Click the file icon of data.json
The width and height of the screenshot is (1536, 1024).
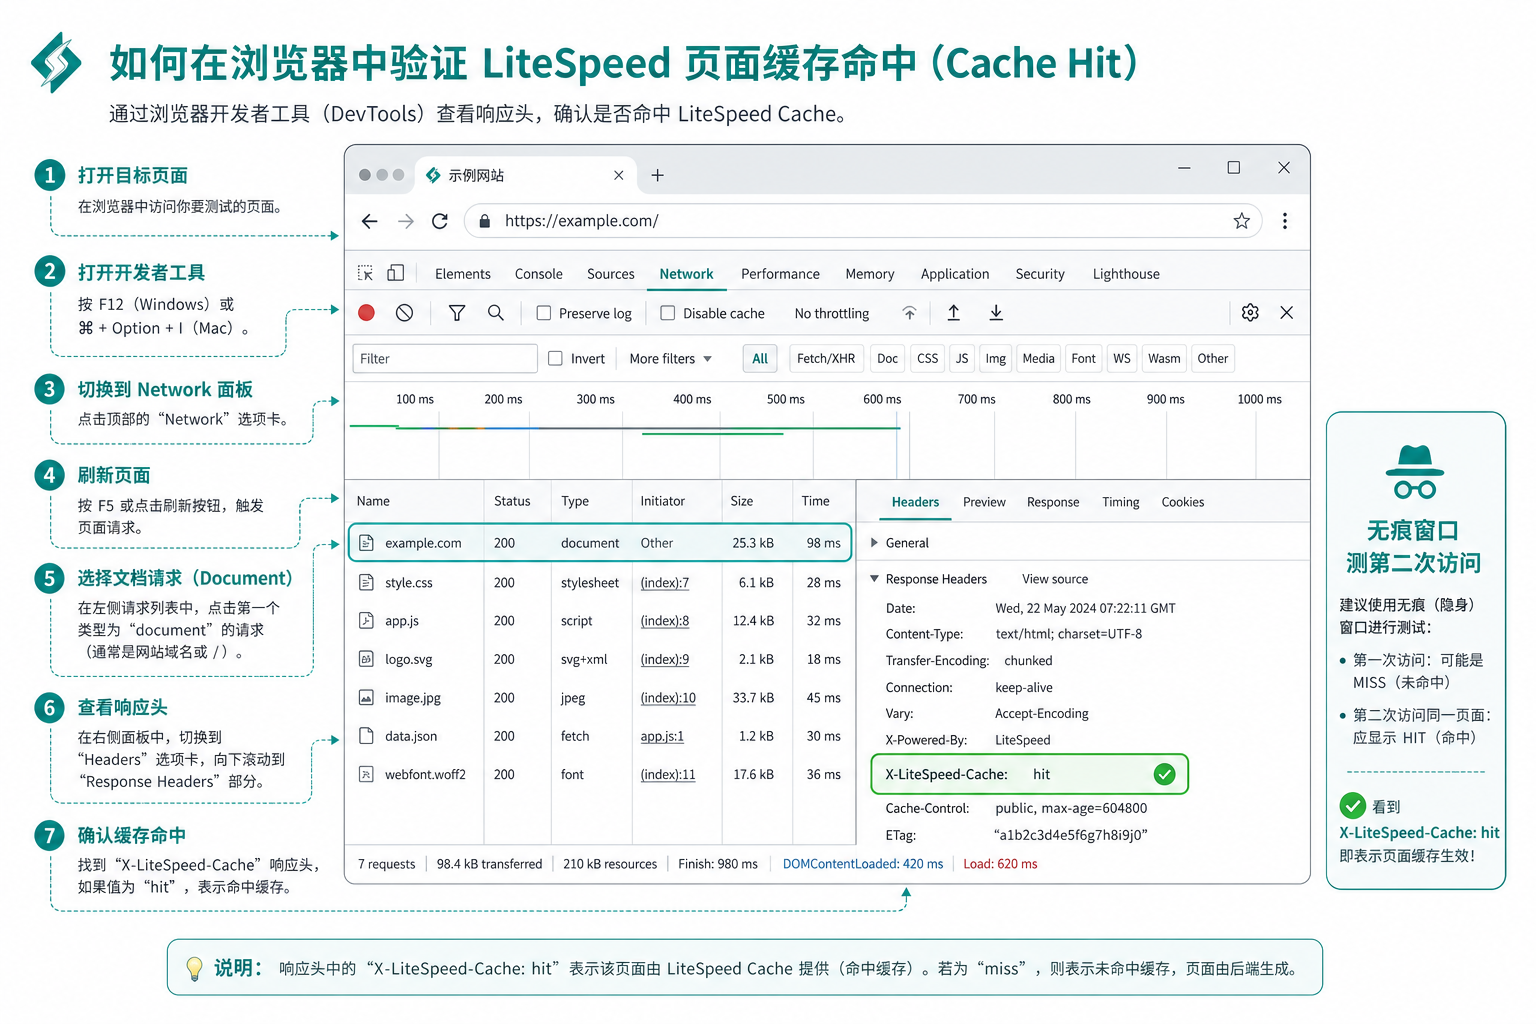[366, 736]
